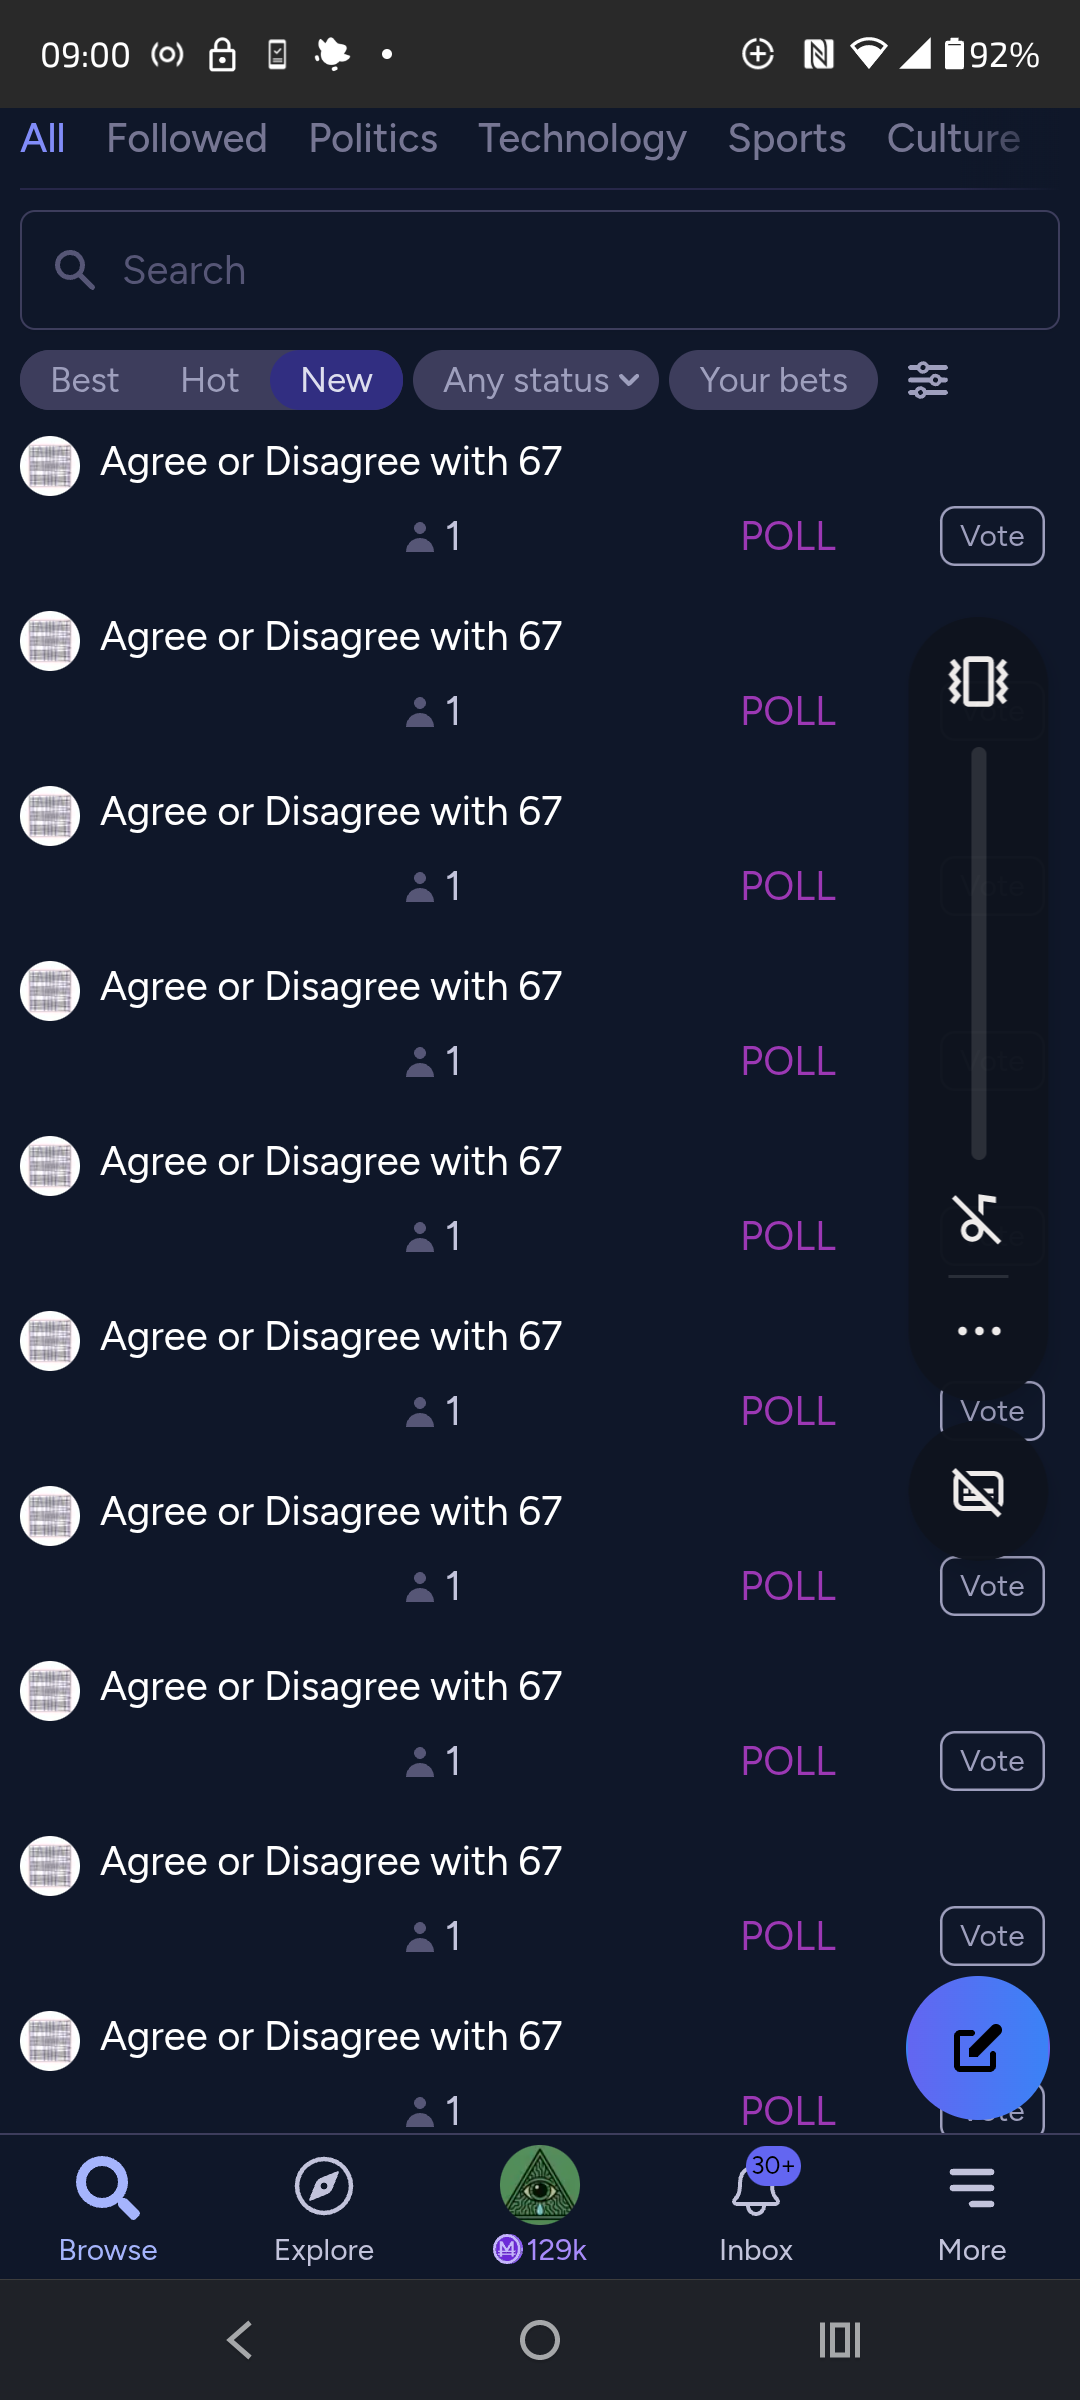The width and height of the screenshot is (1080, 2400).
Task: Toggle vibrate ringer mode icon
Action: point(978,682)
